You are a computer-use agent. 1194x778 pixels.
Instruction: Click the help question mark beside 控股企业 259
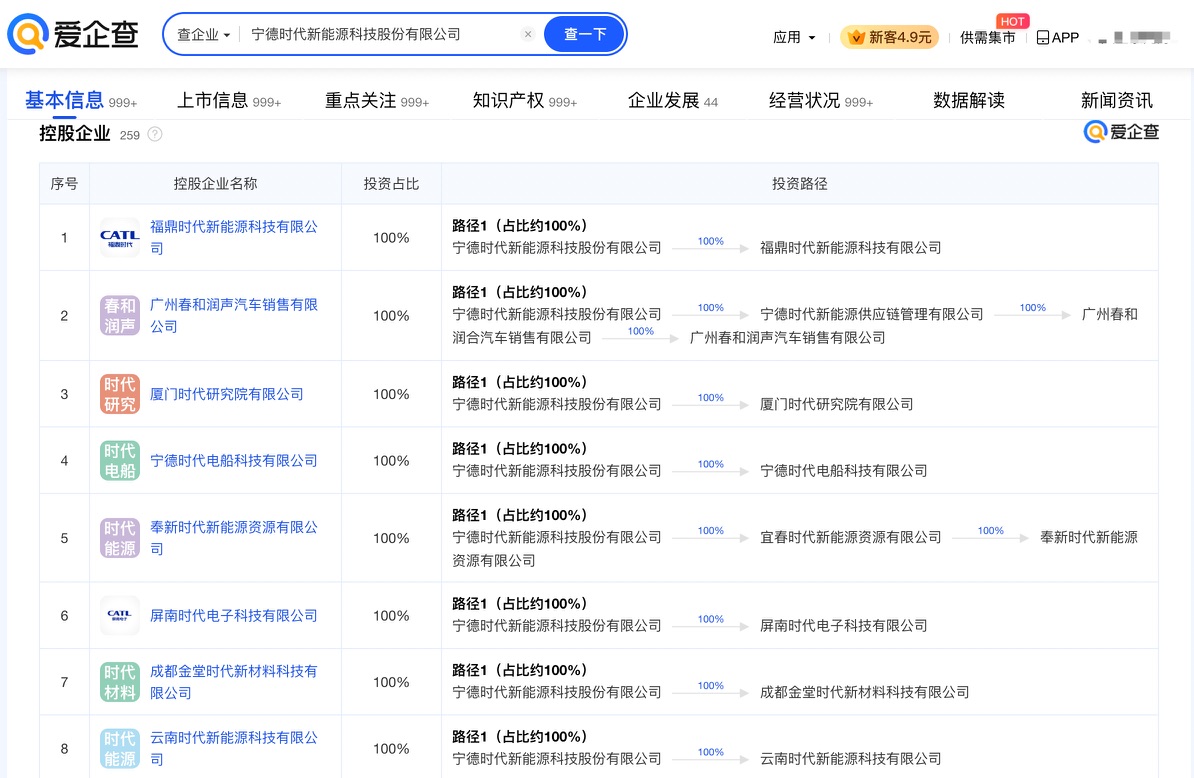click(x=155, y=132)
